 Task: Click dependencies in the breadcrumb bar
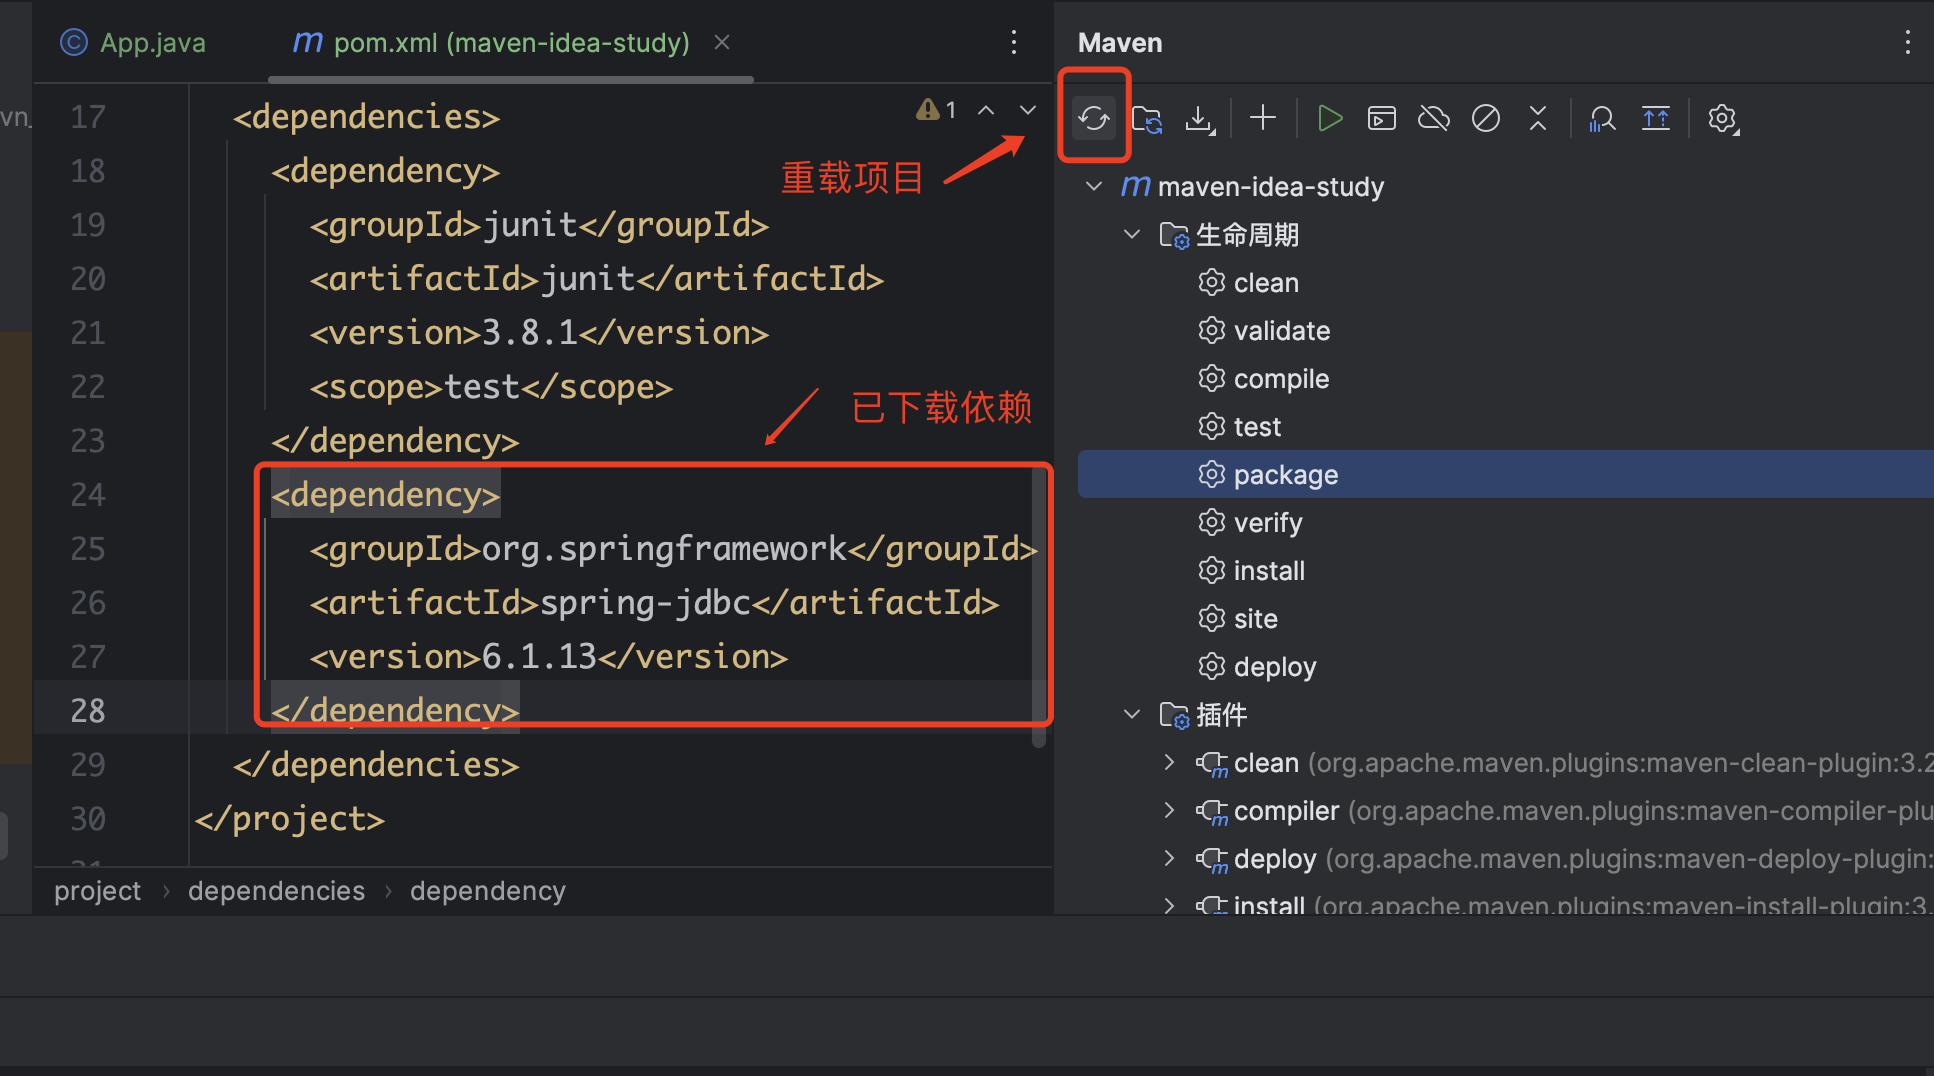pos(276,890)
